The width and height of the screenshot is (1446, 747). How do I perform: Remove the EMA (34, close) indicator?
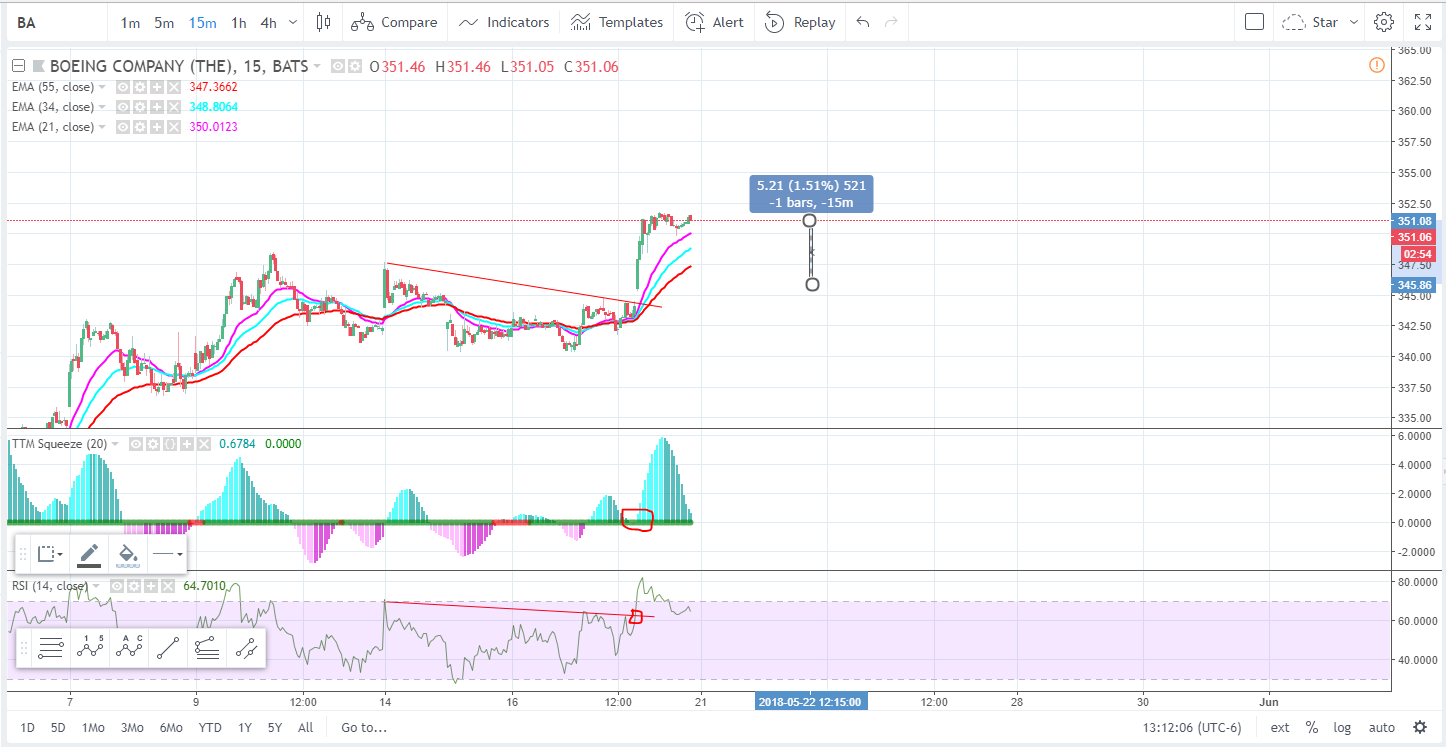click(x=172, y=107)
